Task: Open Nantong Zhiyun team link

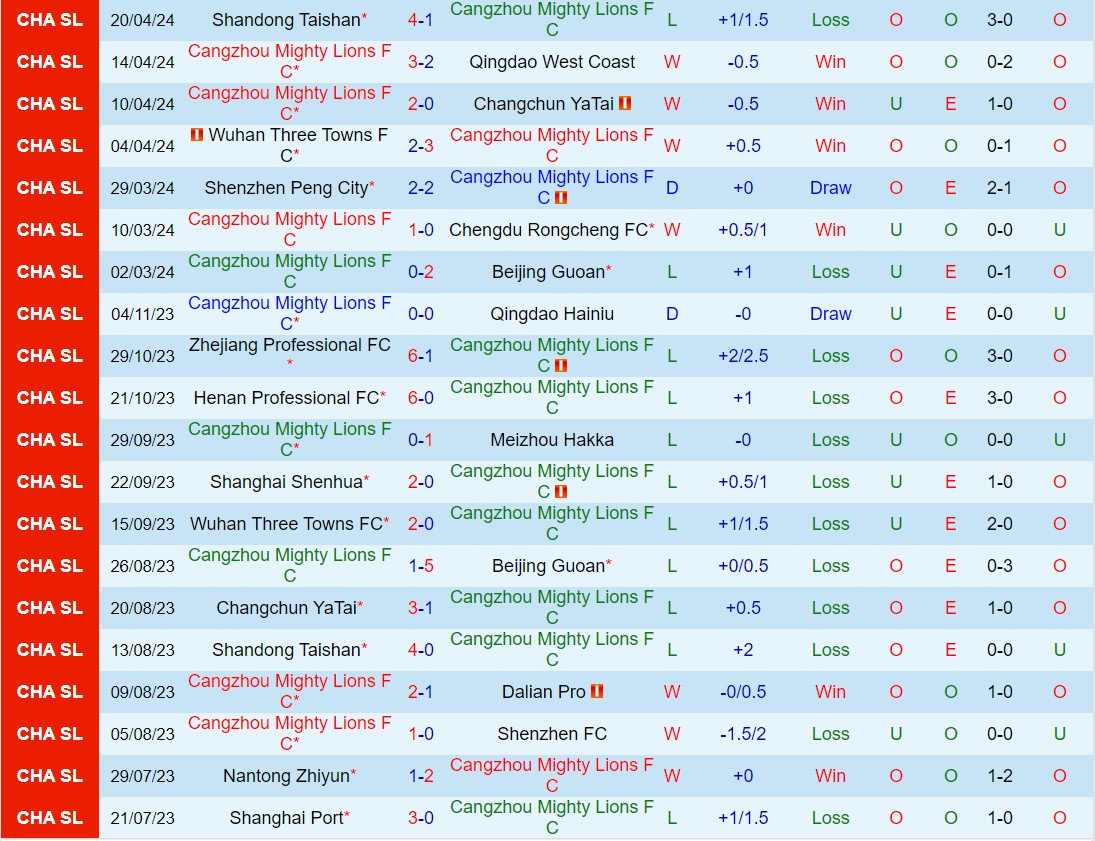Action: [286, 775]
